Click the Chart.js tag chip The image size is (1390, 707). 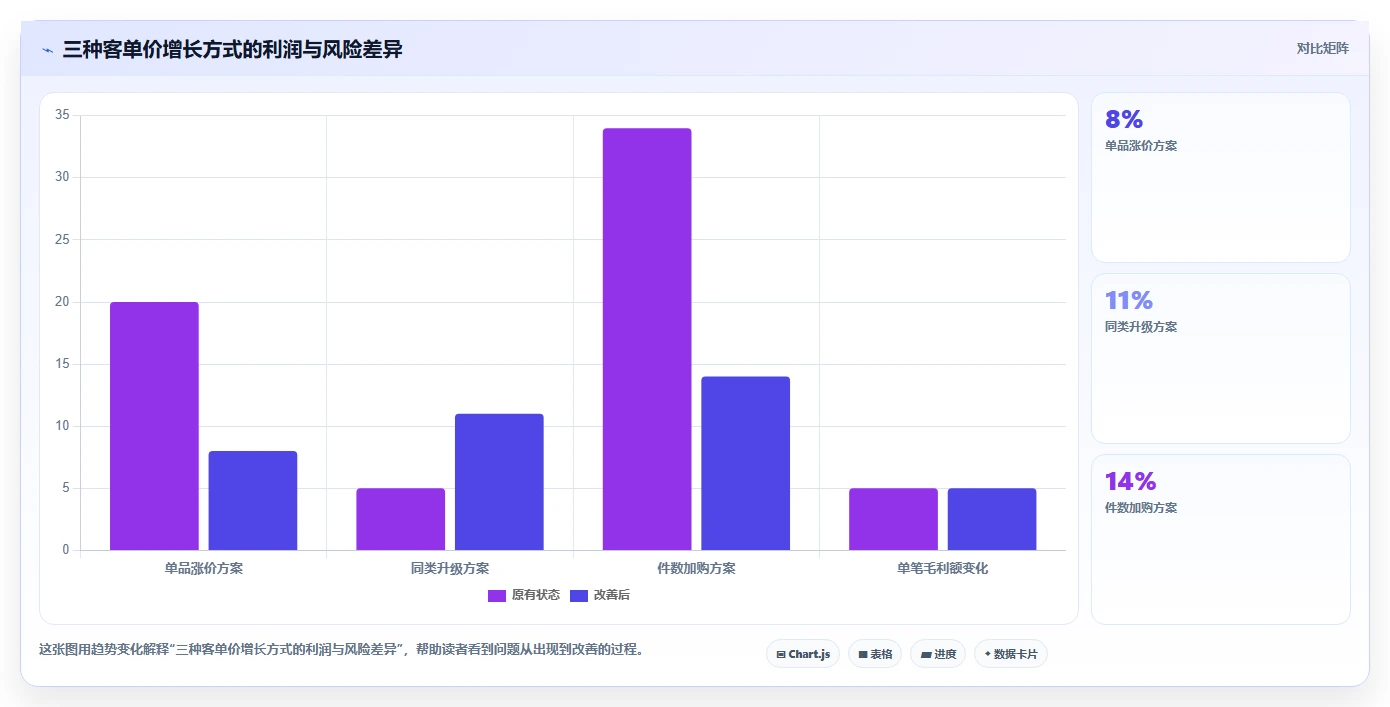(803, 654)
